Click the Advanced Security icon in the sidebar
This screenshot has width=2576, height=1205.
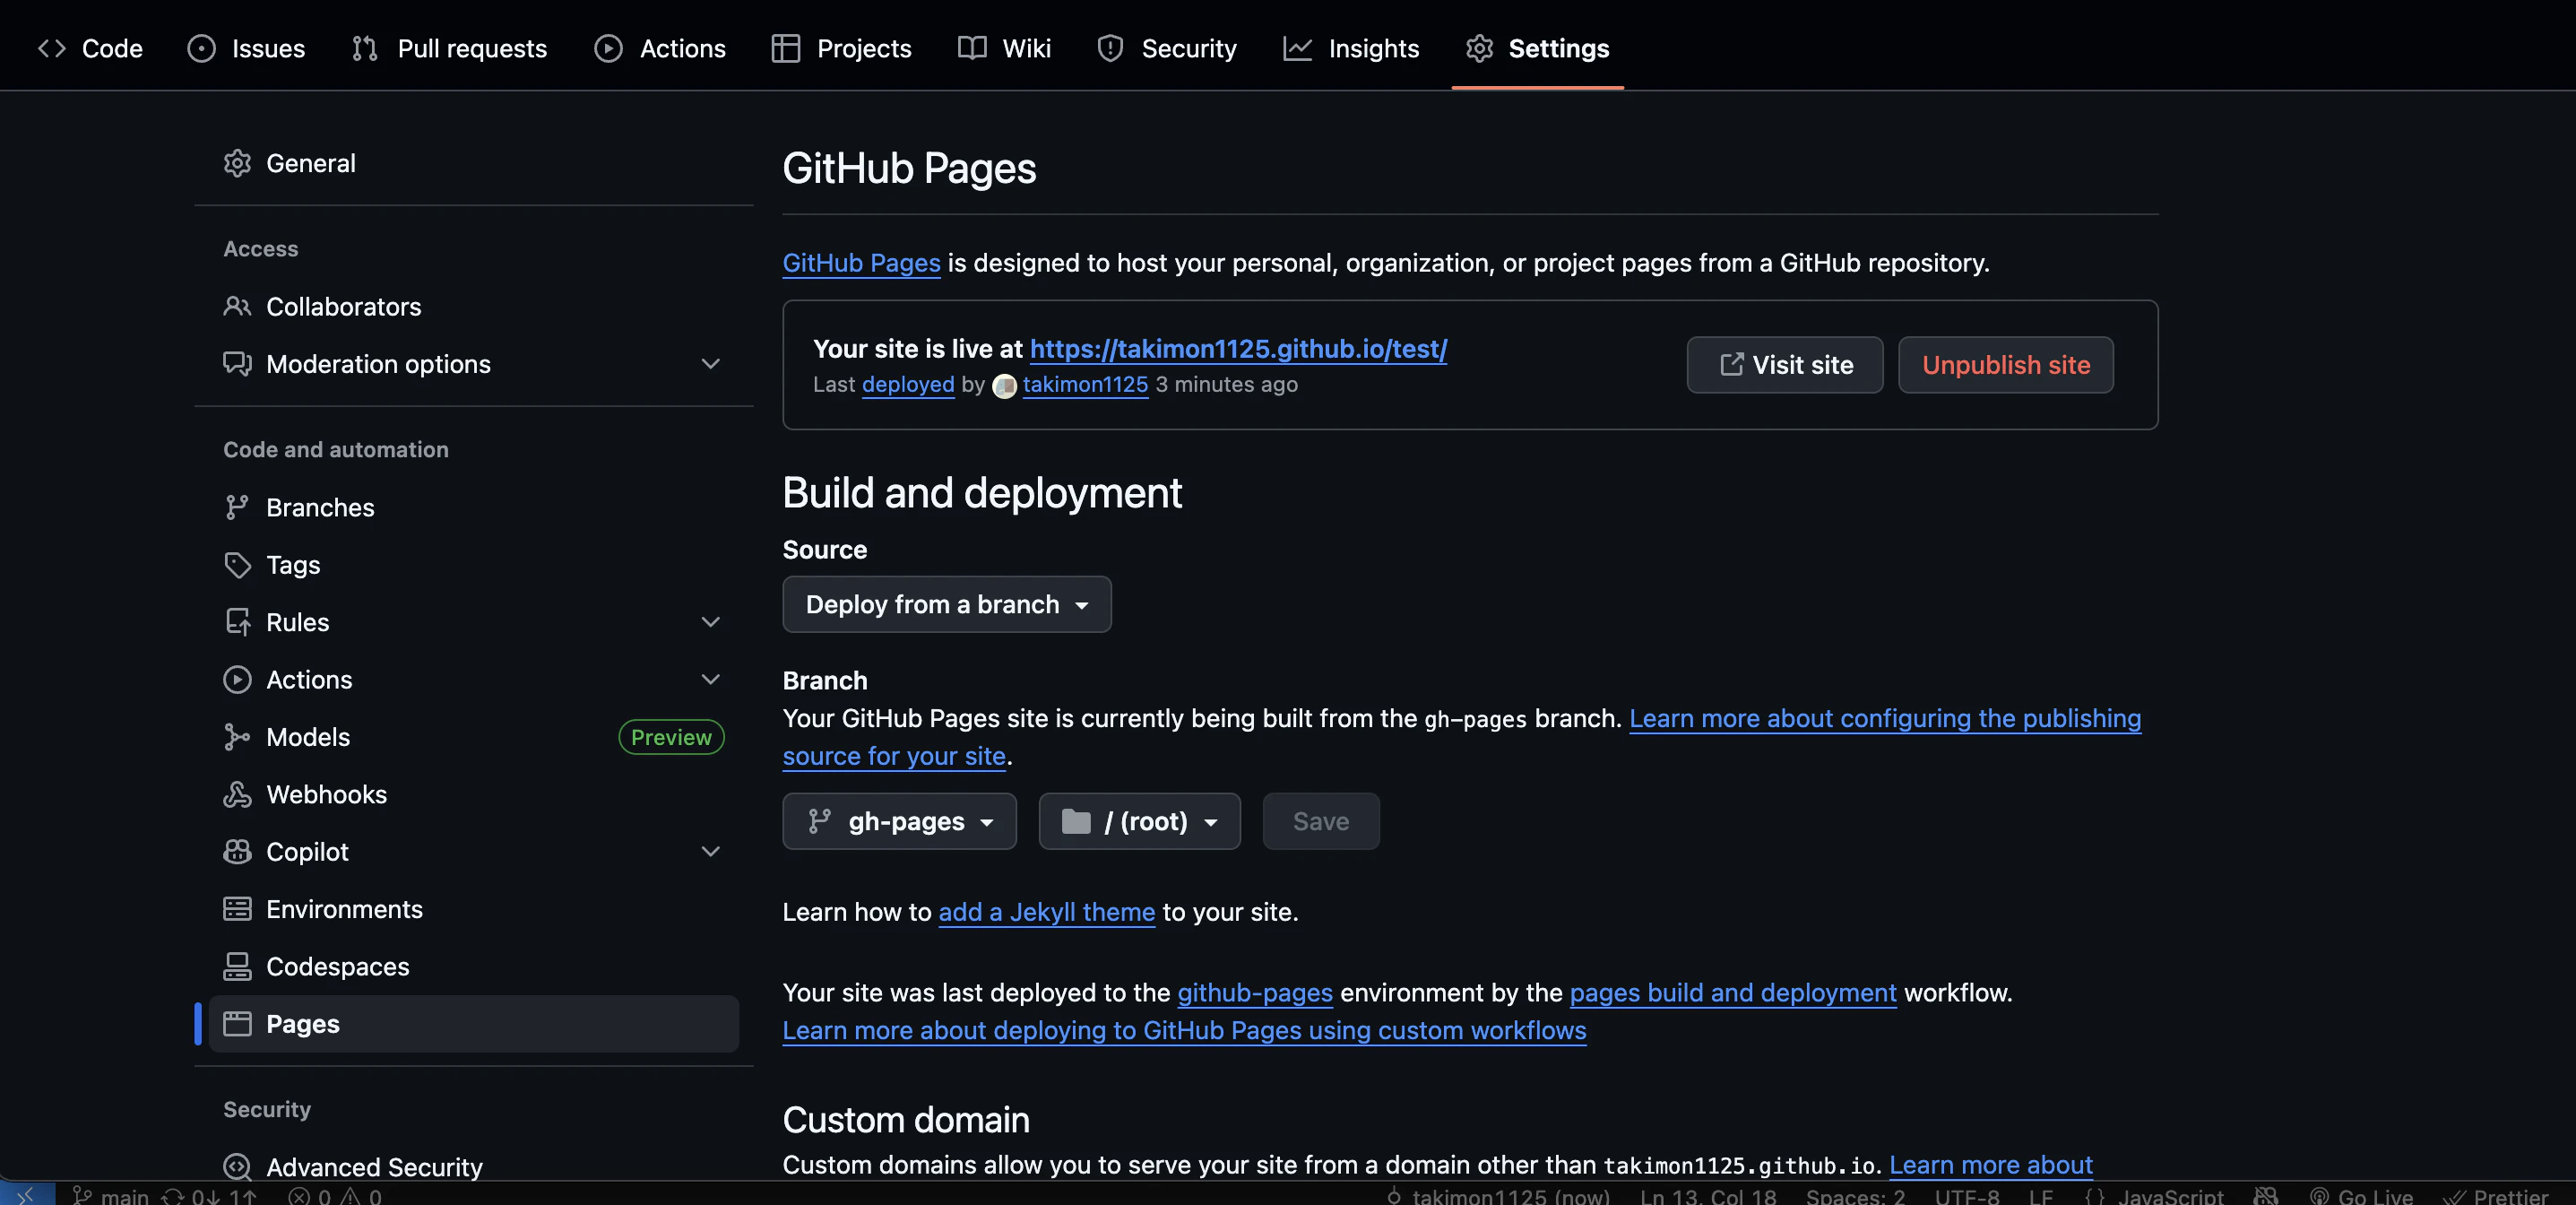tap(237, 1166)
